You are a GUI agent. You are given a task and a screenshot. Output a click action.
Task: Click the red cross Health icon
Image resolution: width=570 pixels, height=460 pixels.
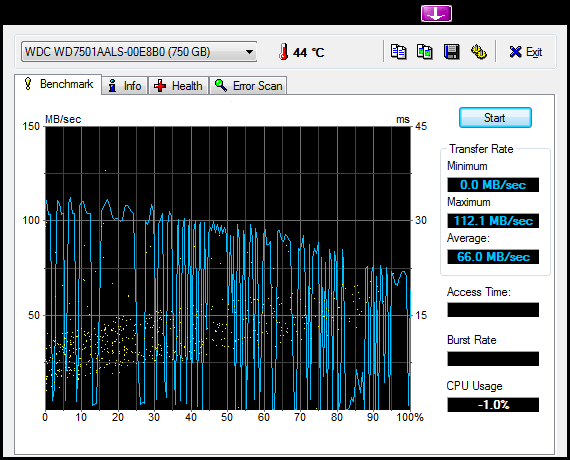click(x=160, y=86)
